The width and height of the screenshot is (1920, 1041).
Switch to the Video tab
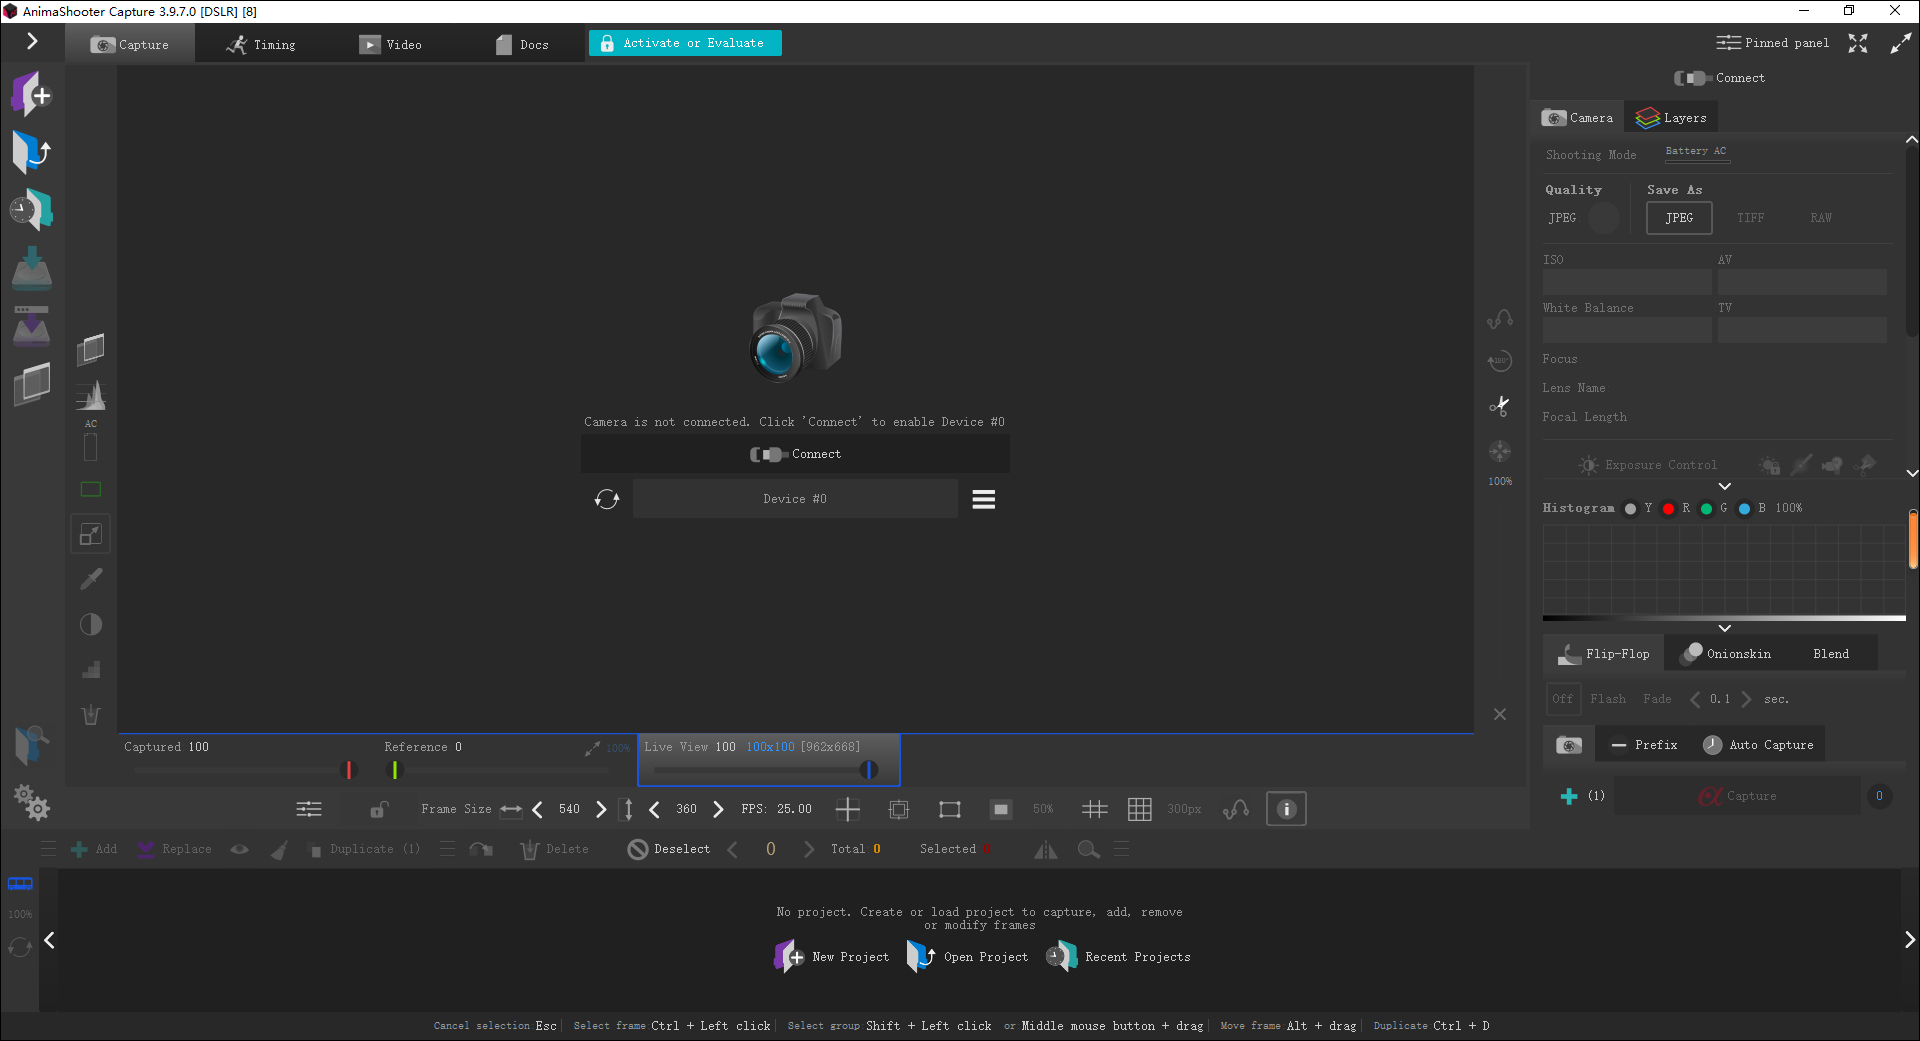pos(391,44)
